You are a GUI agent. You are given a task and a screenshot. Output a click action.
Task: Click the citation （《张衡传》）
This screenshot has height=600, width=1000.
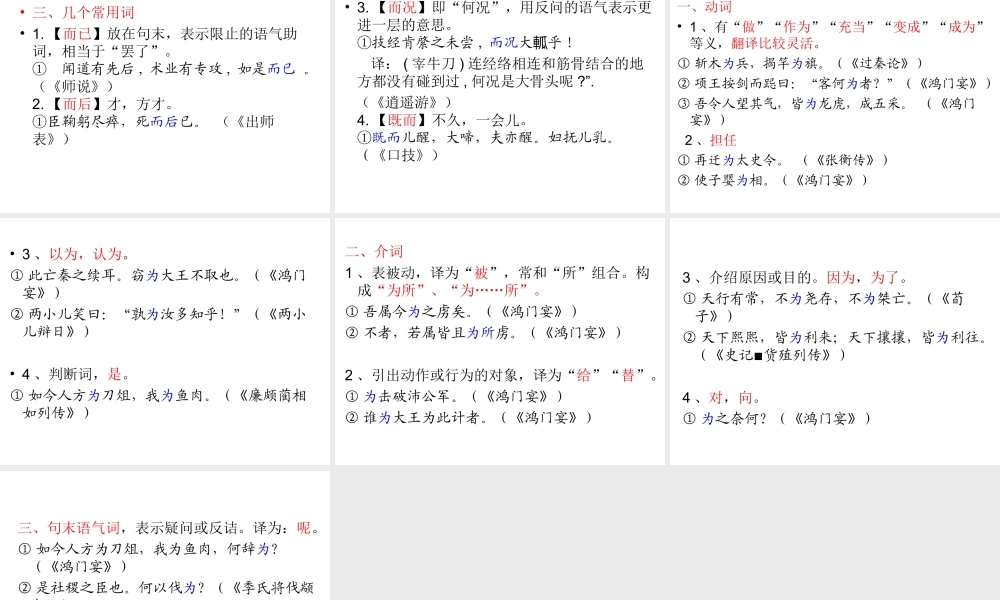coord(845,160)
